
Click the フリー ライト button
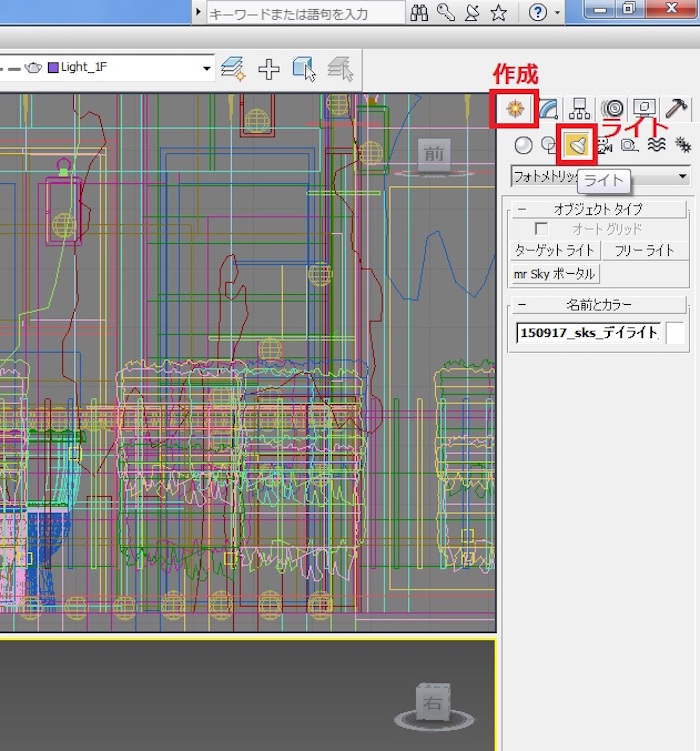click(x=643, y=251)
